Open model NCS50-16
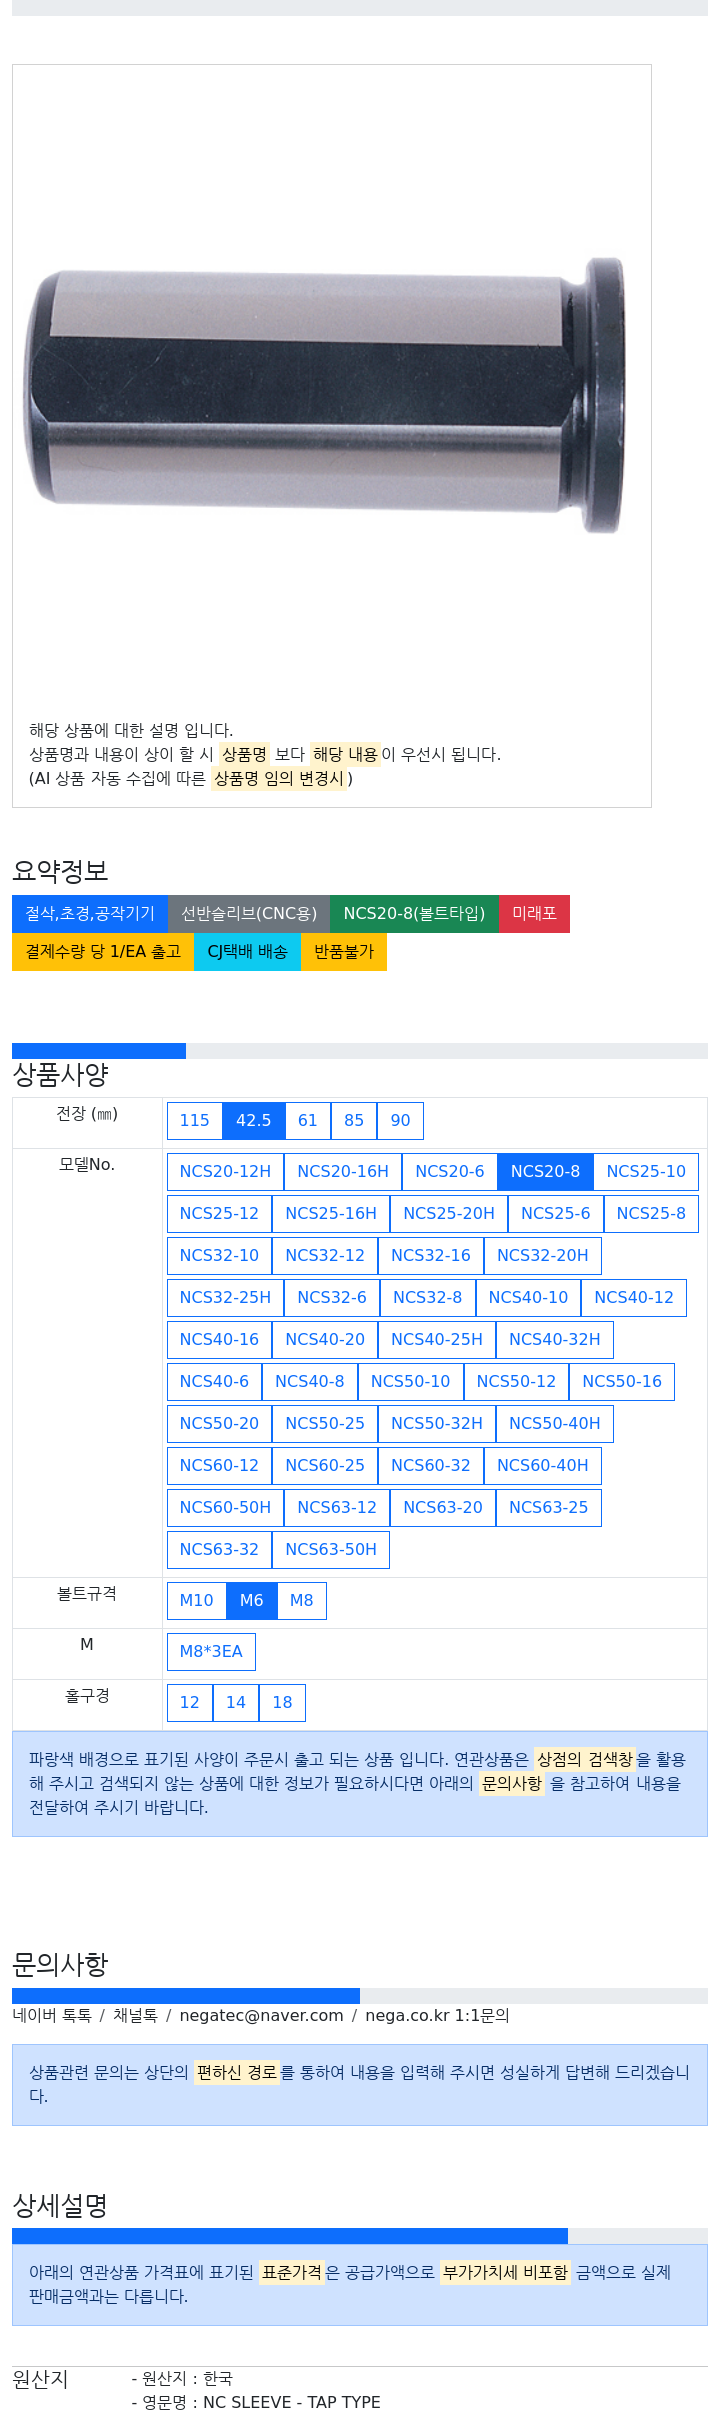This screenshot has width=720, height=2415. pyautogui.click(x=622, y=1382)
